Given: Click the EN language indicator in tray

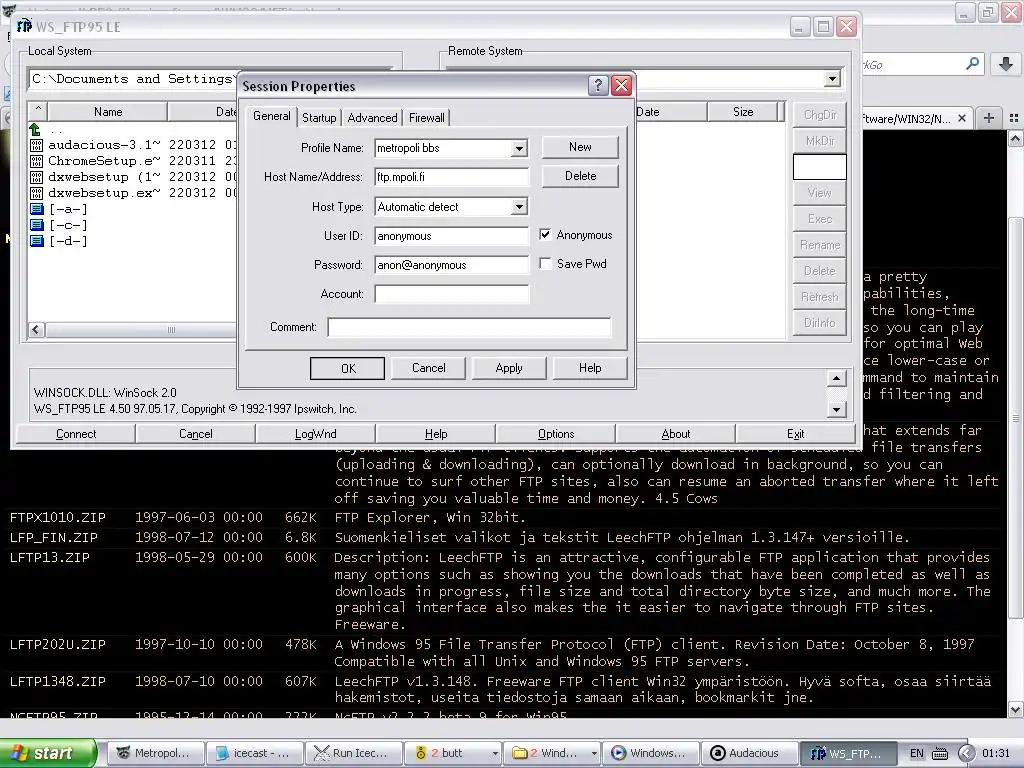Looking at the screenshot, I should click(917, 753).
